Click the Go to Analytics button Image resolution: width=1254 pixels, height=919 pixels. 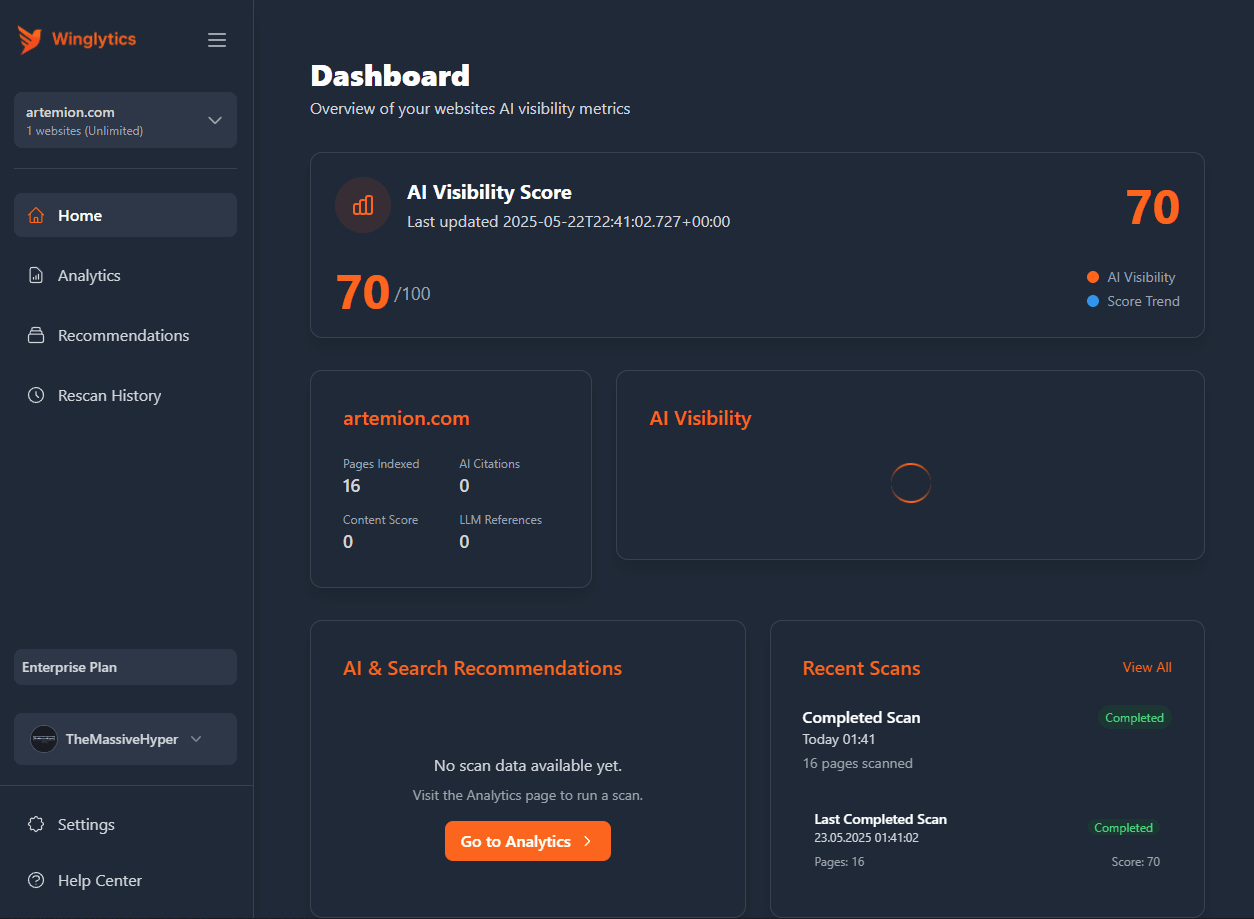click(x=528, y=841)
